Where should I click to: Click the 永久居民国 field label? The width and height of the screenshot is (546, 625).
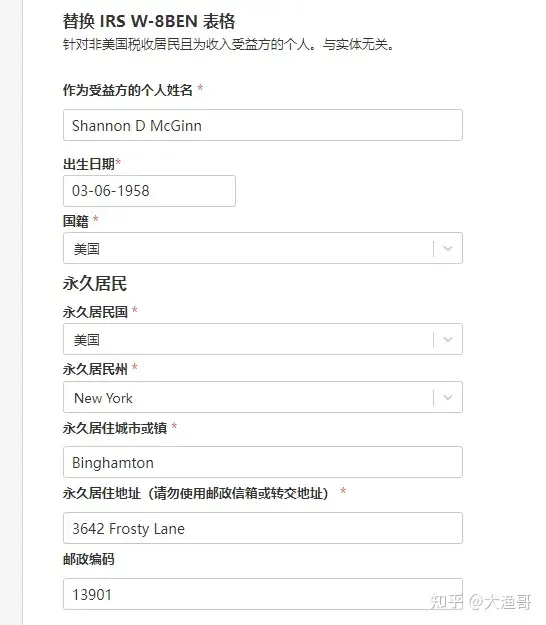coord(95,312)
